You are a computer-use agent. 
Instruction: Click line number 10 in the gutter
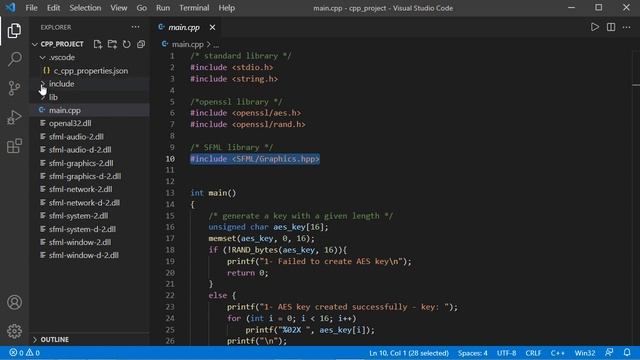coord(170,159)
